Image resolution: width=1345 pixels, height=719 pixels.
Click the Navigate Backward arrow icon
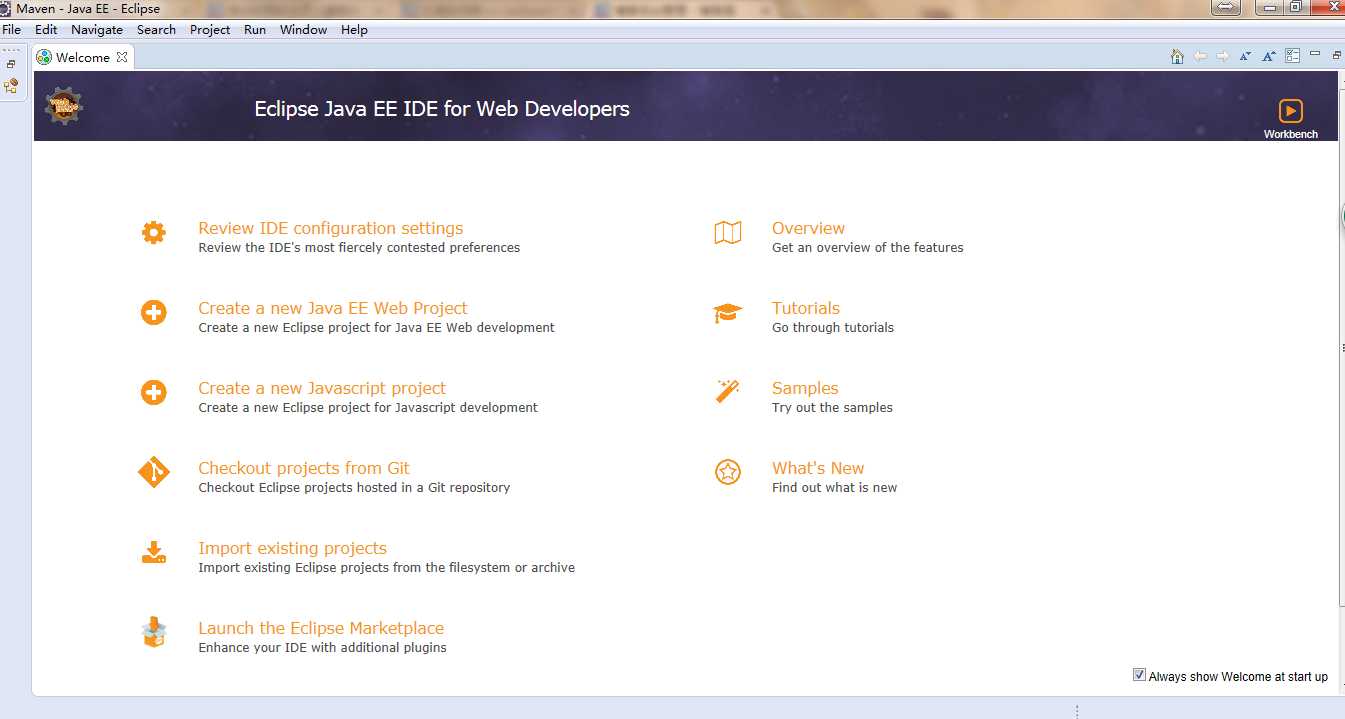pyautogui.click(x=1200, y=57)
